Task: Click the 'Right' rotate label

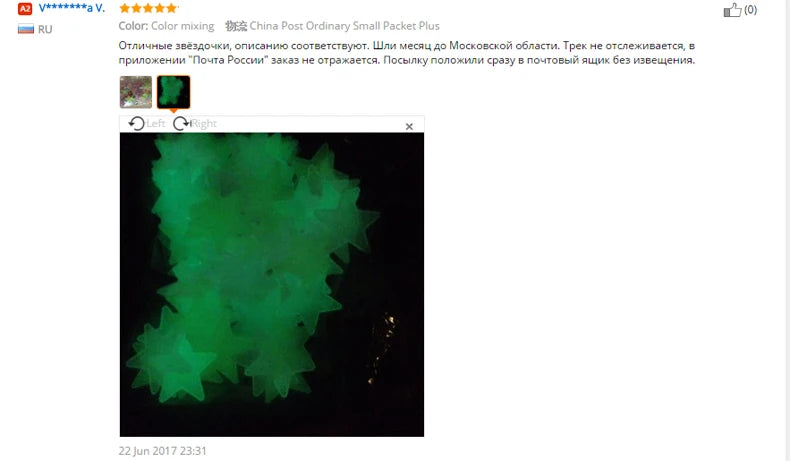Action: point(204,123)
